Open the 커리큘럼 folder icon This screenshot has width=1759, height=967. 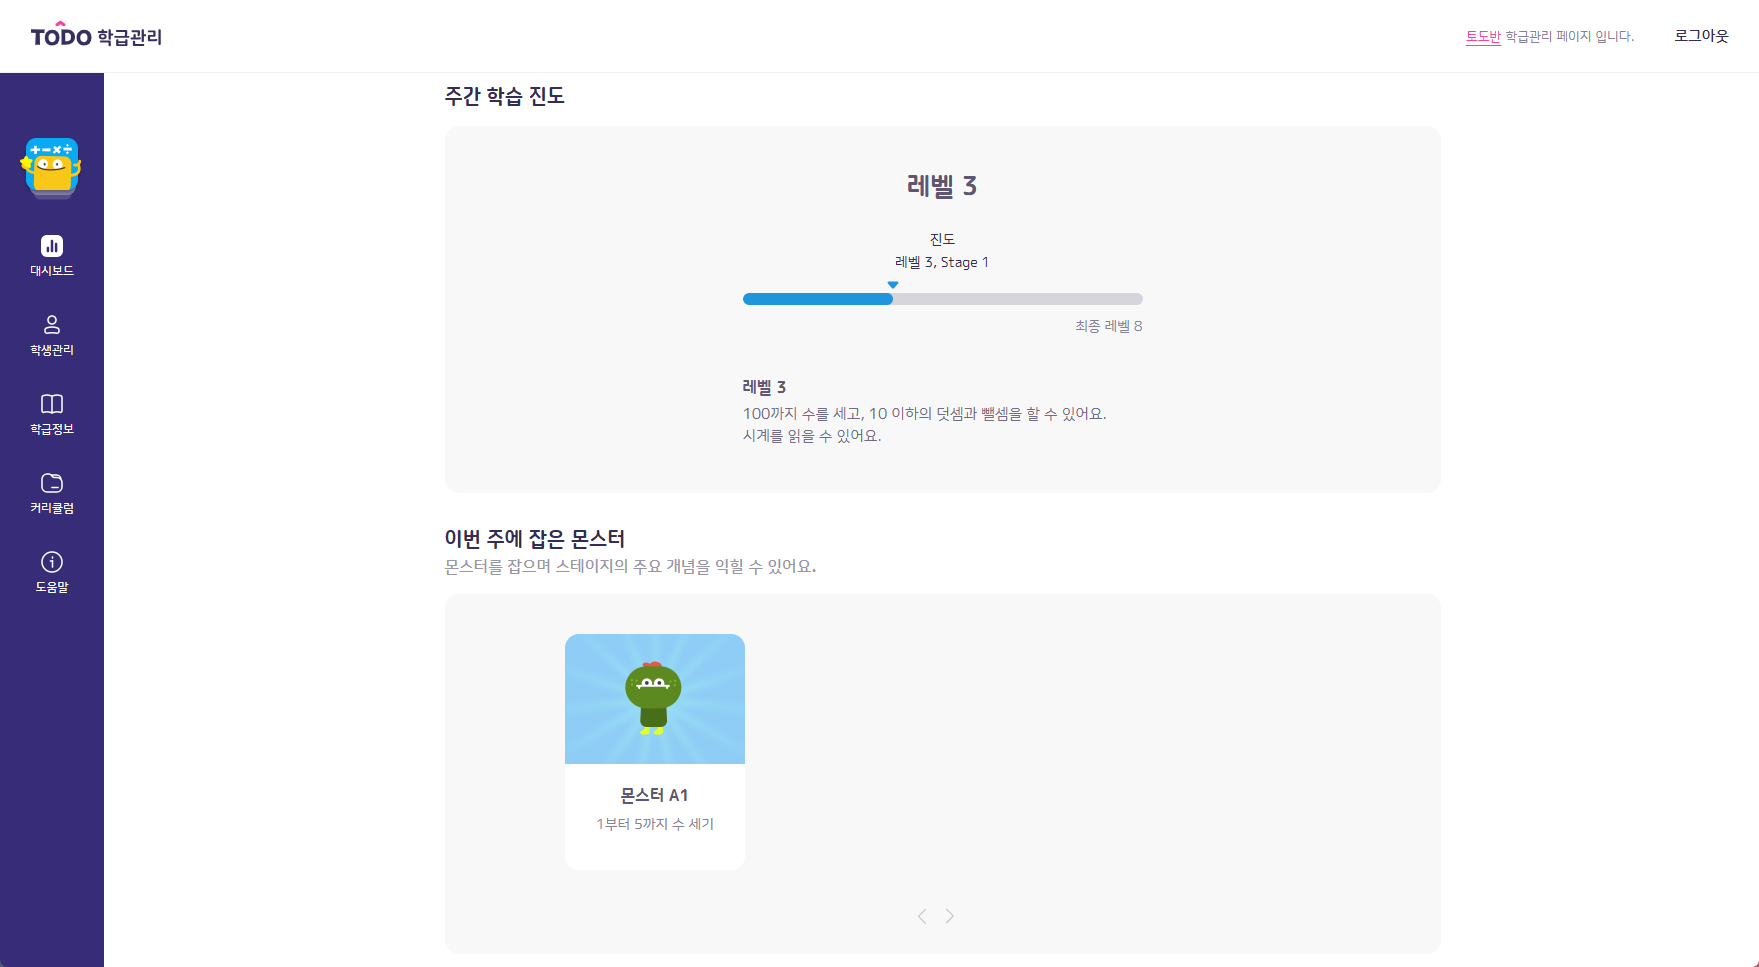click(x=52, y=483)
